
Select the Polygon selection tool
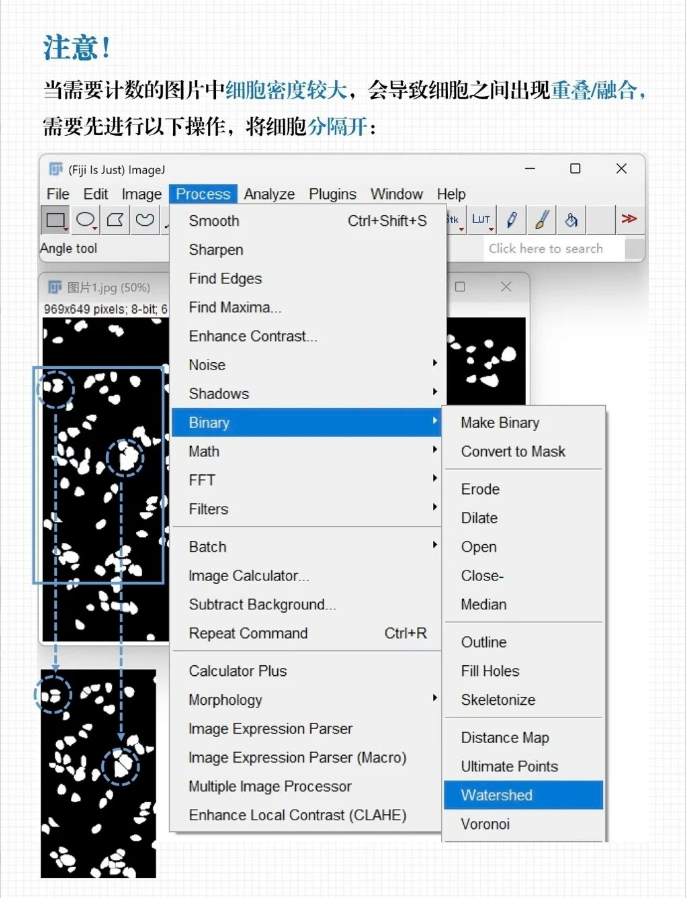point(116,220)
